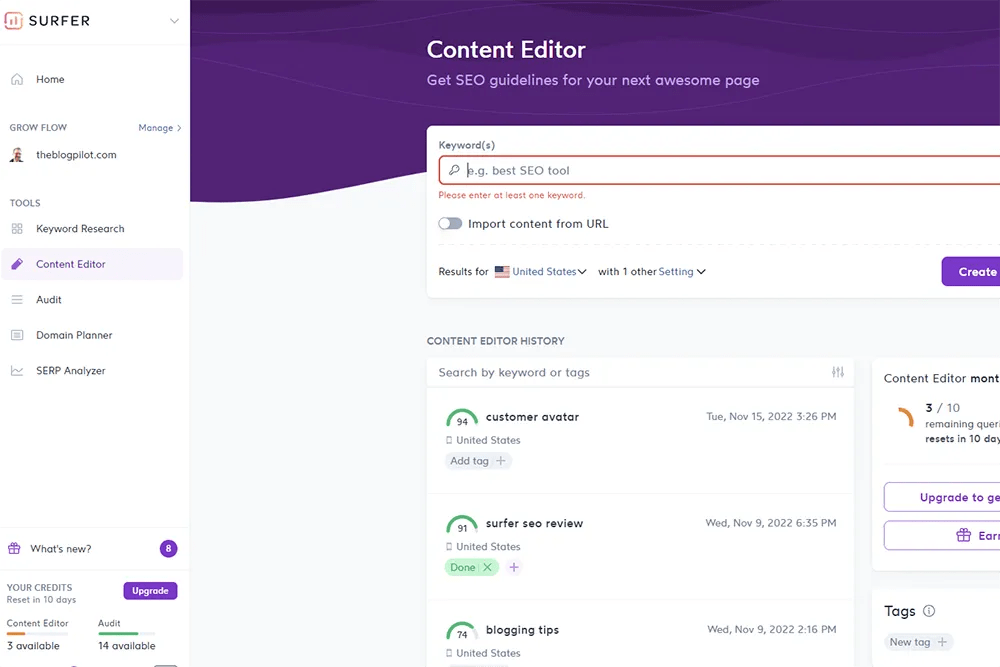Image resolution: width=1000 pixels, height=667 pixels.
Task: Click the SERP Analyzer chart icon
Action: [x=17, y=370]
